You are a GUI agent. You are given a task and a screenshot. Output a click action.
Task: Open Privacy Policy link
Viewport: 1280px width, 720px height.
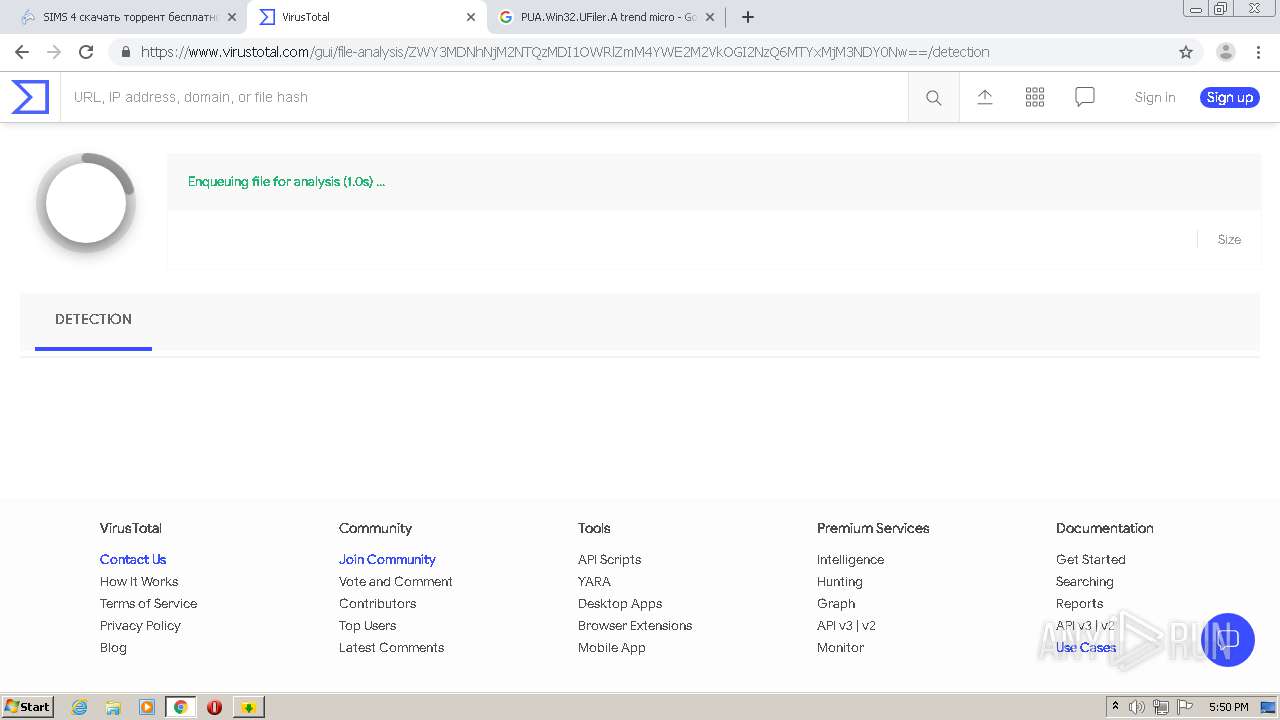(140, 626)
